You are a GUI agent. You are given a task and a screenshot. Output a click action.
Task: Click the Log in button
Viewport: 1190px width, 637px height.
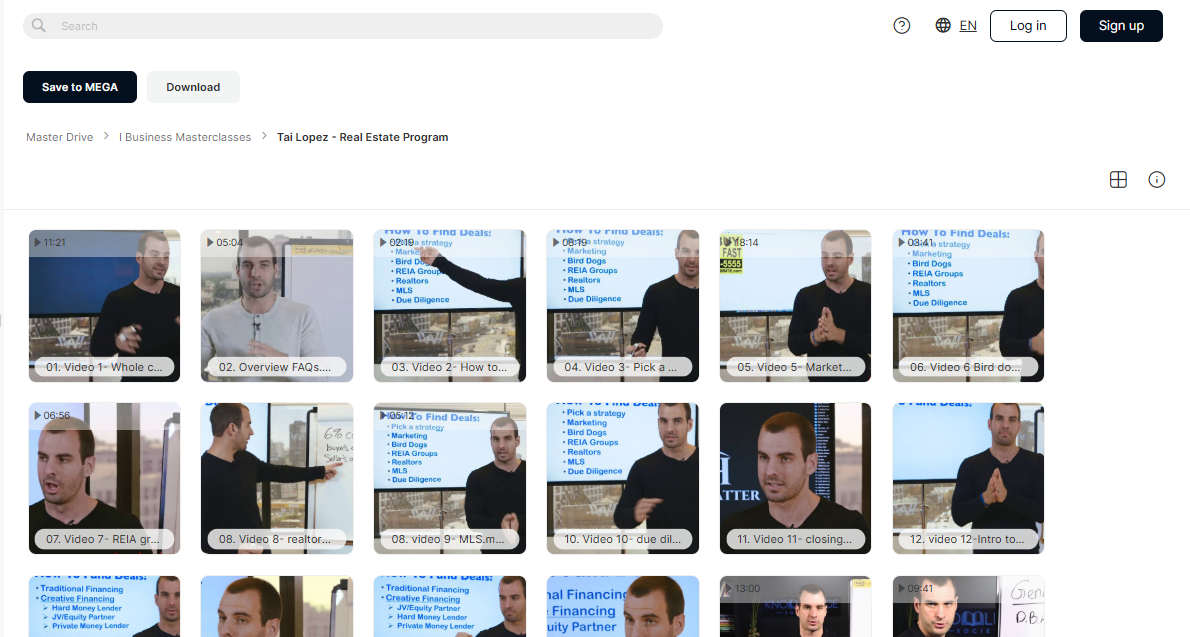pyautogui.click(x=1028, y=26)
